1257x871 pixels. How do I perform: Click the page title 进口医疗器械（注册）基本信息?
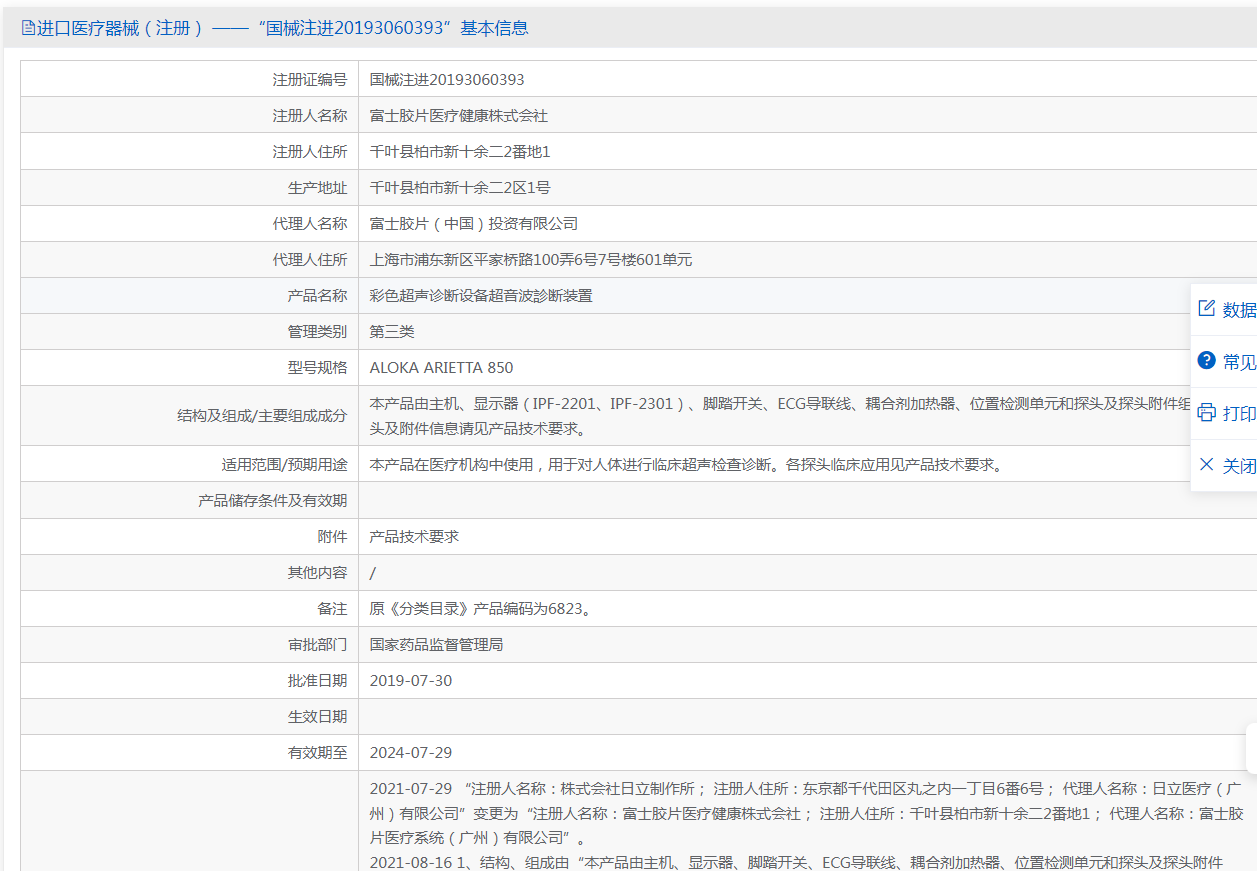pos(283,28)
